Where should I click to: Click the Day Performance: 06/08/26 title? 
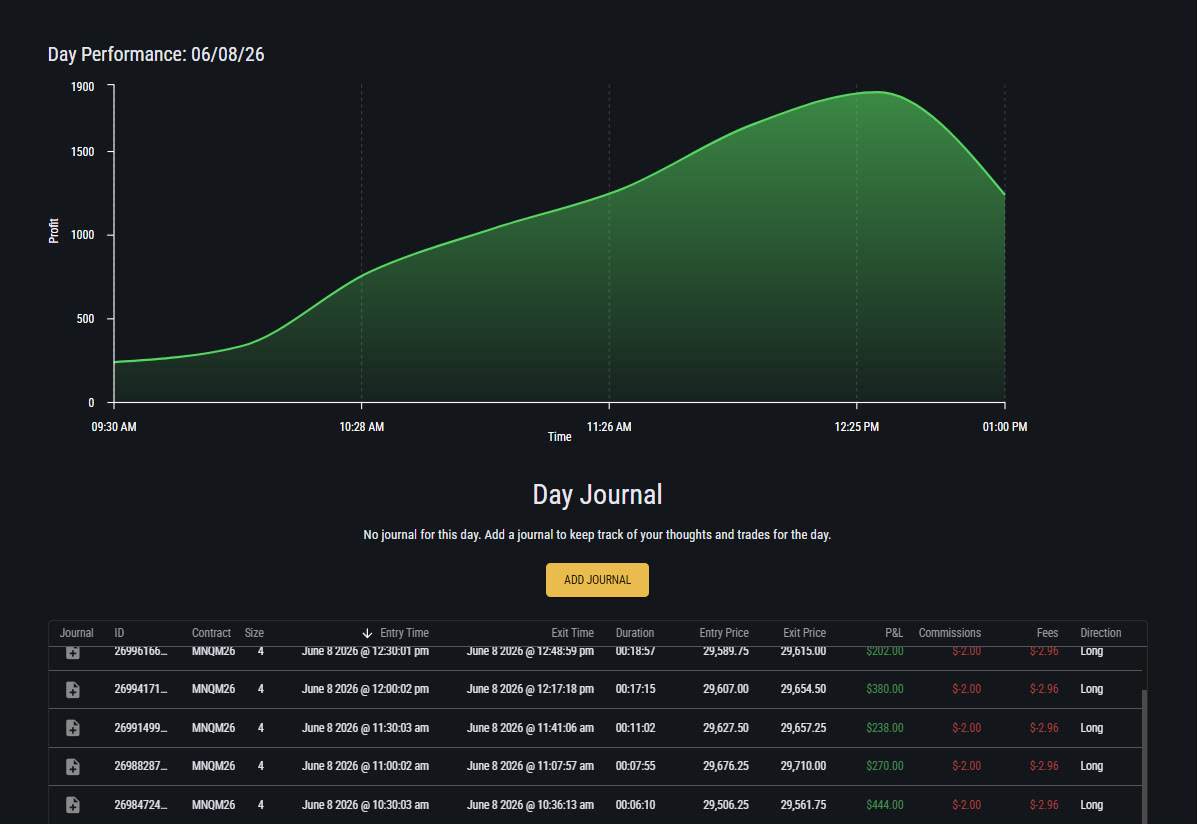pos(156,54)
